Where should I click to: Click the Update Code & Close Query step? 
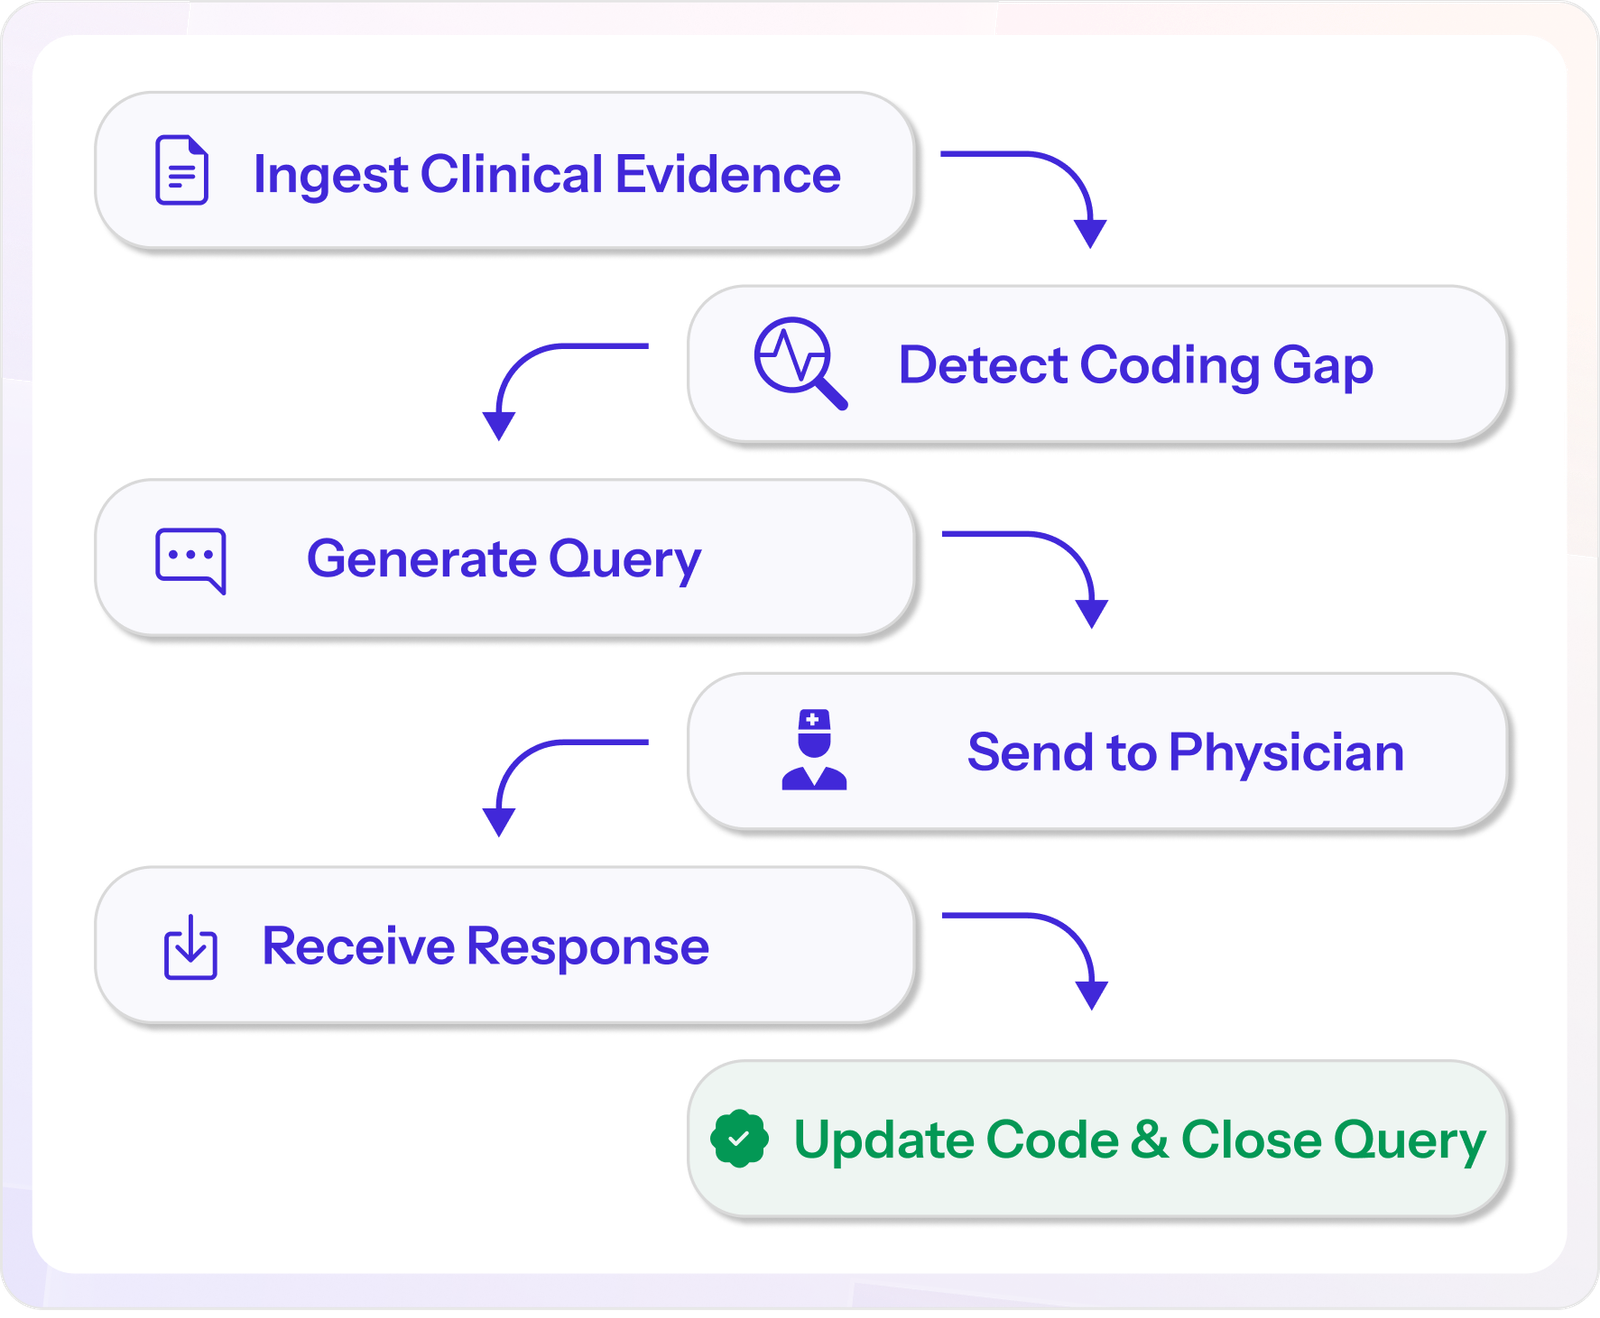coord(1097,1139)
